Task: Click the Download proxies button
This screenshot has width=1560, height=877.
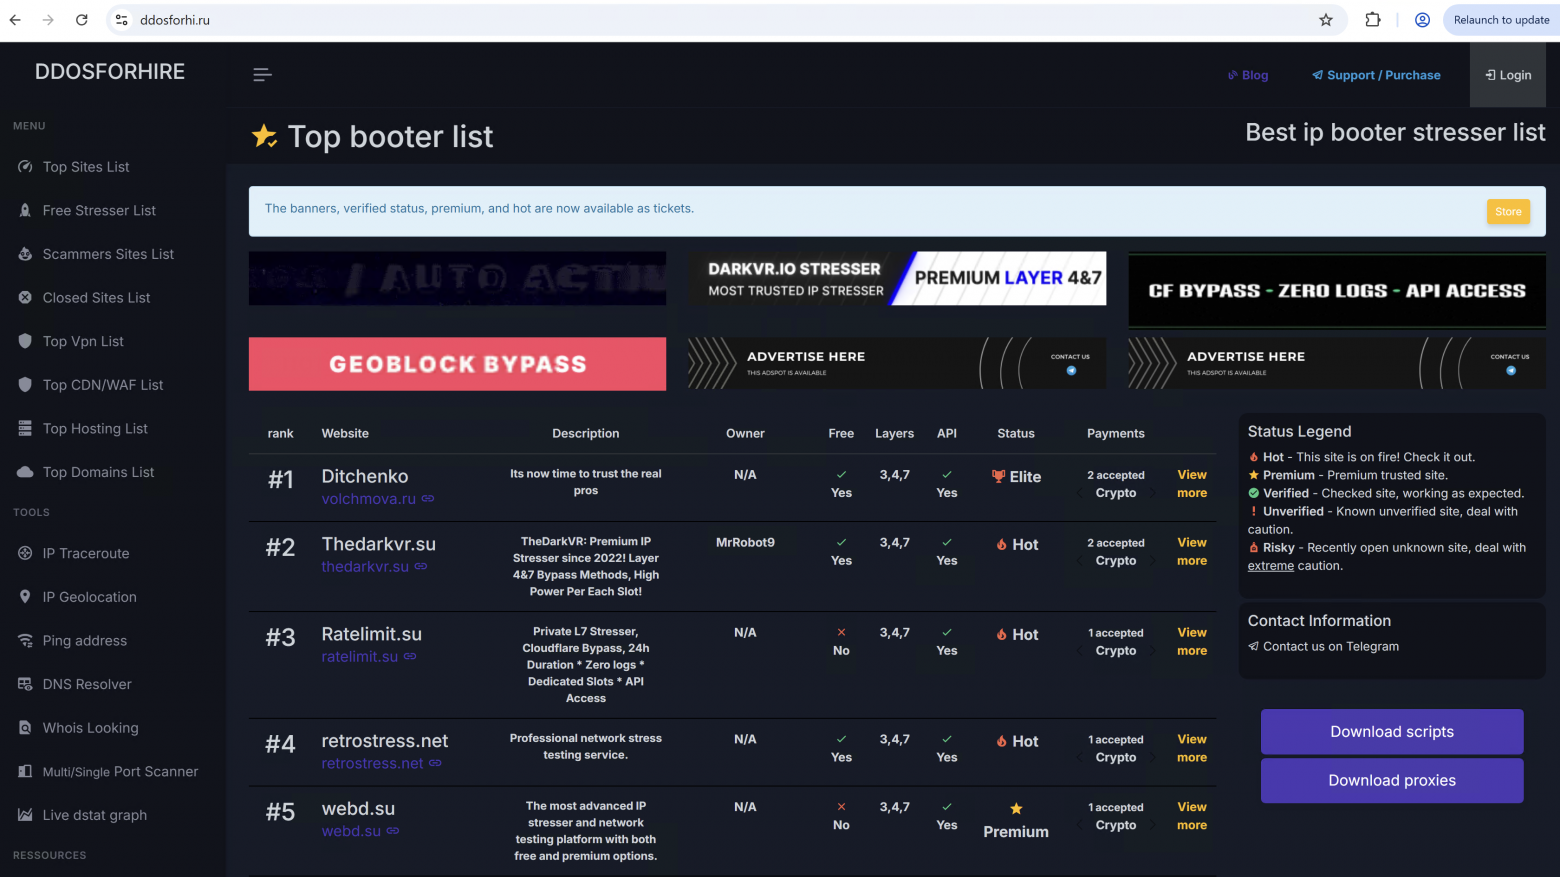Action: pos(1392,781)
